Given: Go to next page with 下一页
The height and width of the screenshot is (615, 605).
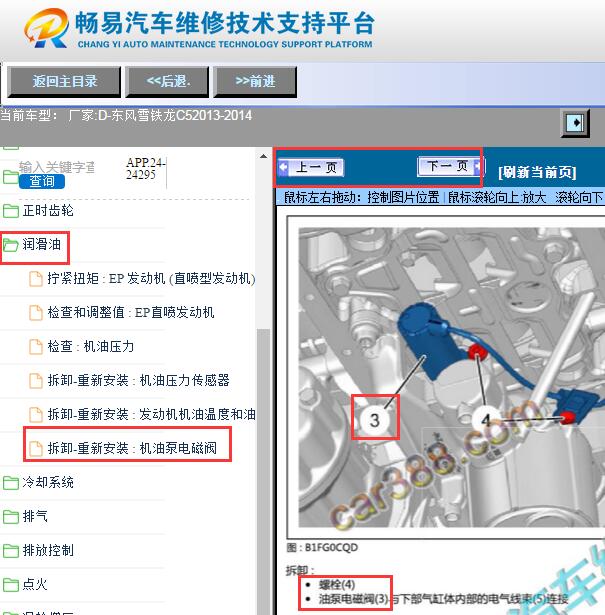Looking at the screenshot, I should coord(449,166).
